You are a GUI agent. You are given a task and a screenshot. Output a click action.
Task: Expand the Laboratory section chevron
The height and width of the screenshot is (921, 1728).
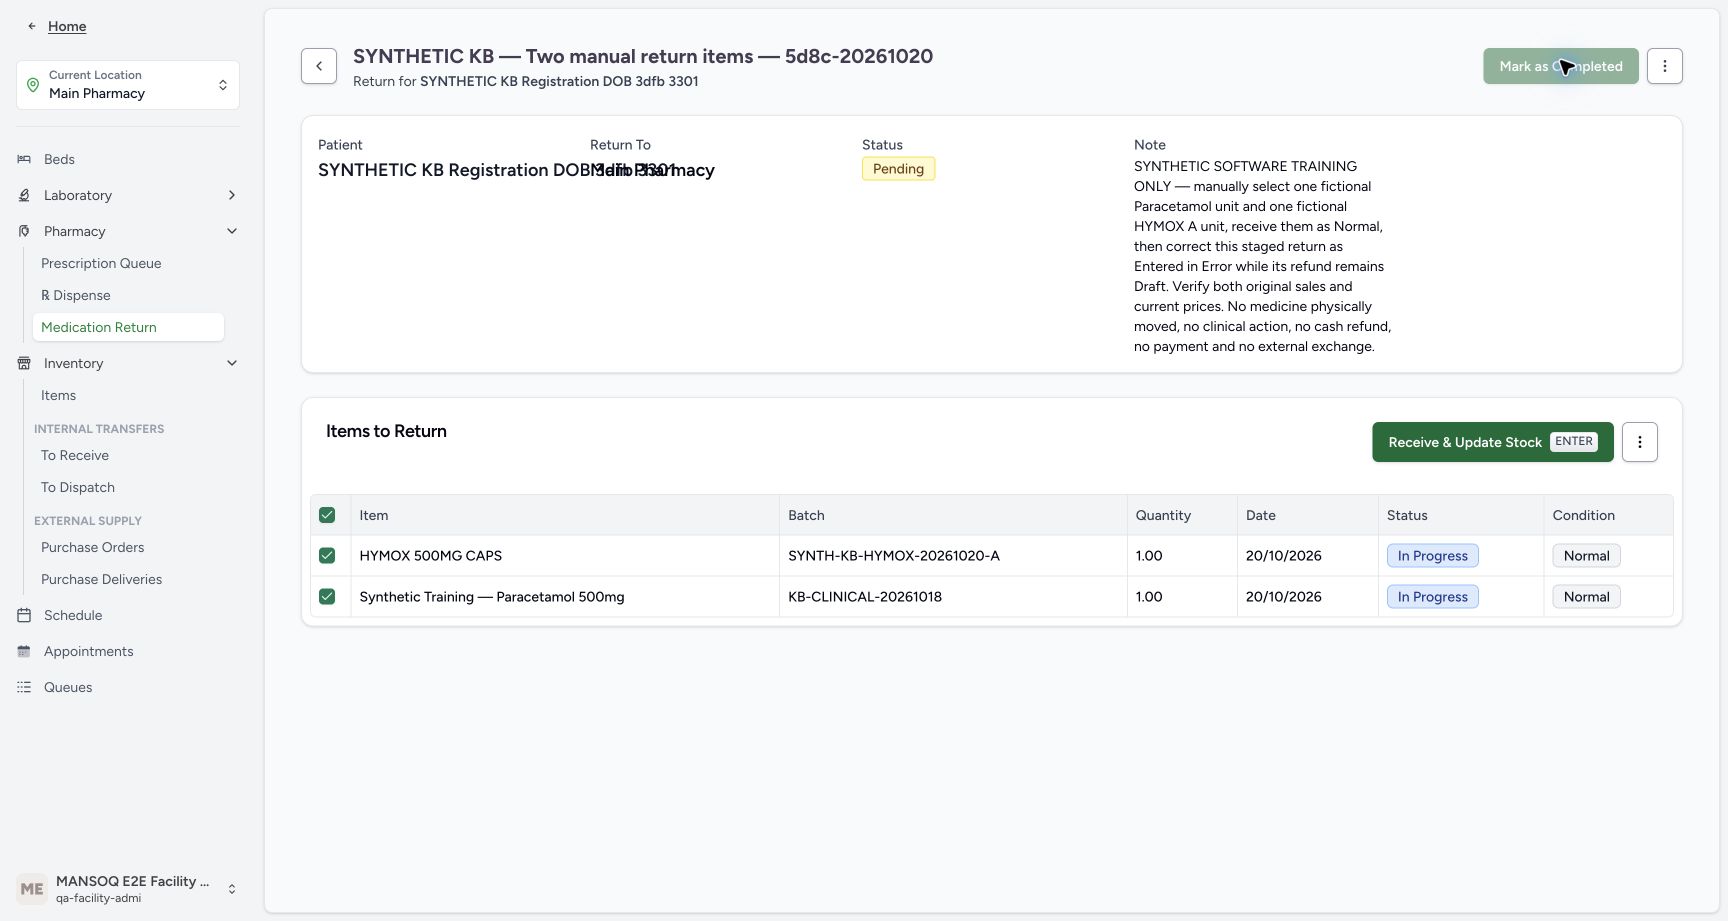coord(232,195)
